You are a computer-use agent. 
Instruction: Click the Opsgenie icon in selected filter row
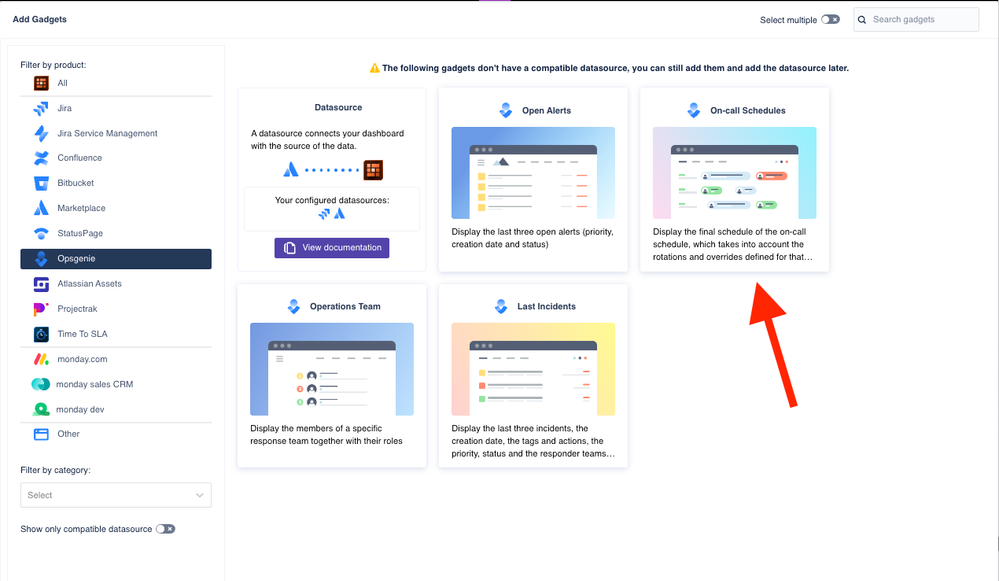tap(41, 259)
